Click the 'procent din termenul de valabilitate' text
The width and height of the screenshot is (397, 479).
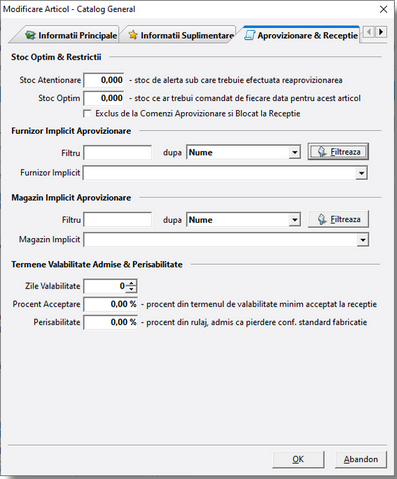(x=259, y=304)
